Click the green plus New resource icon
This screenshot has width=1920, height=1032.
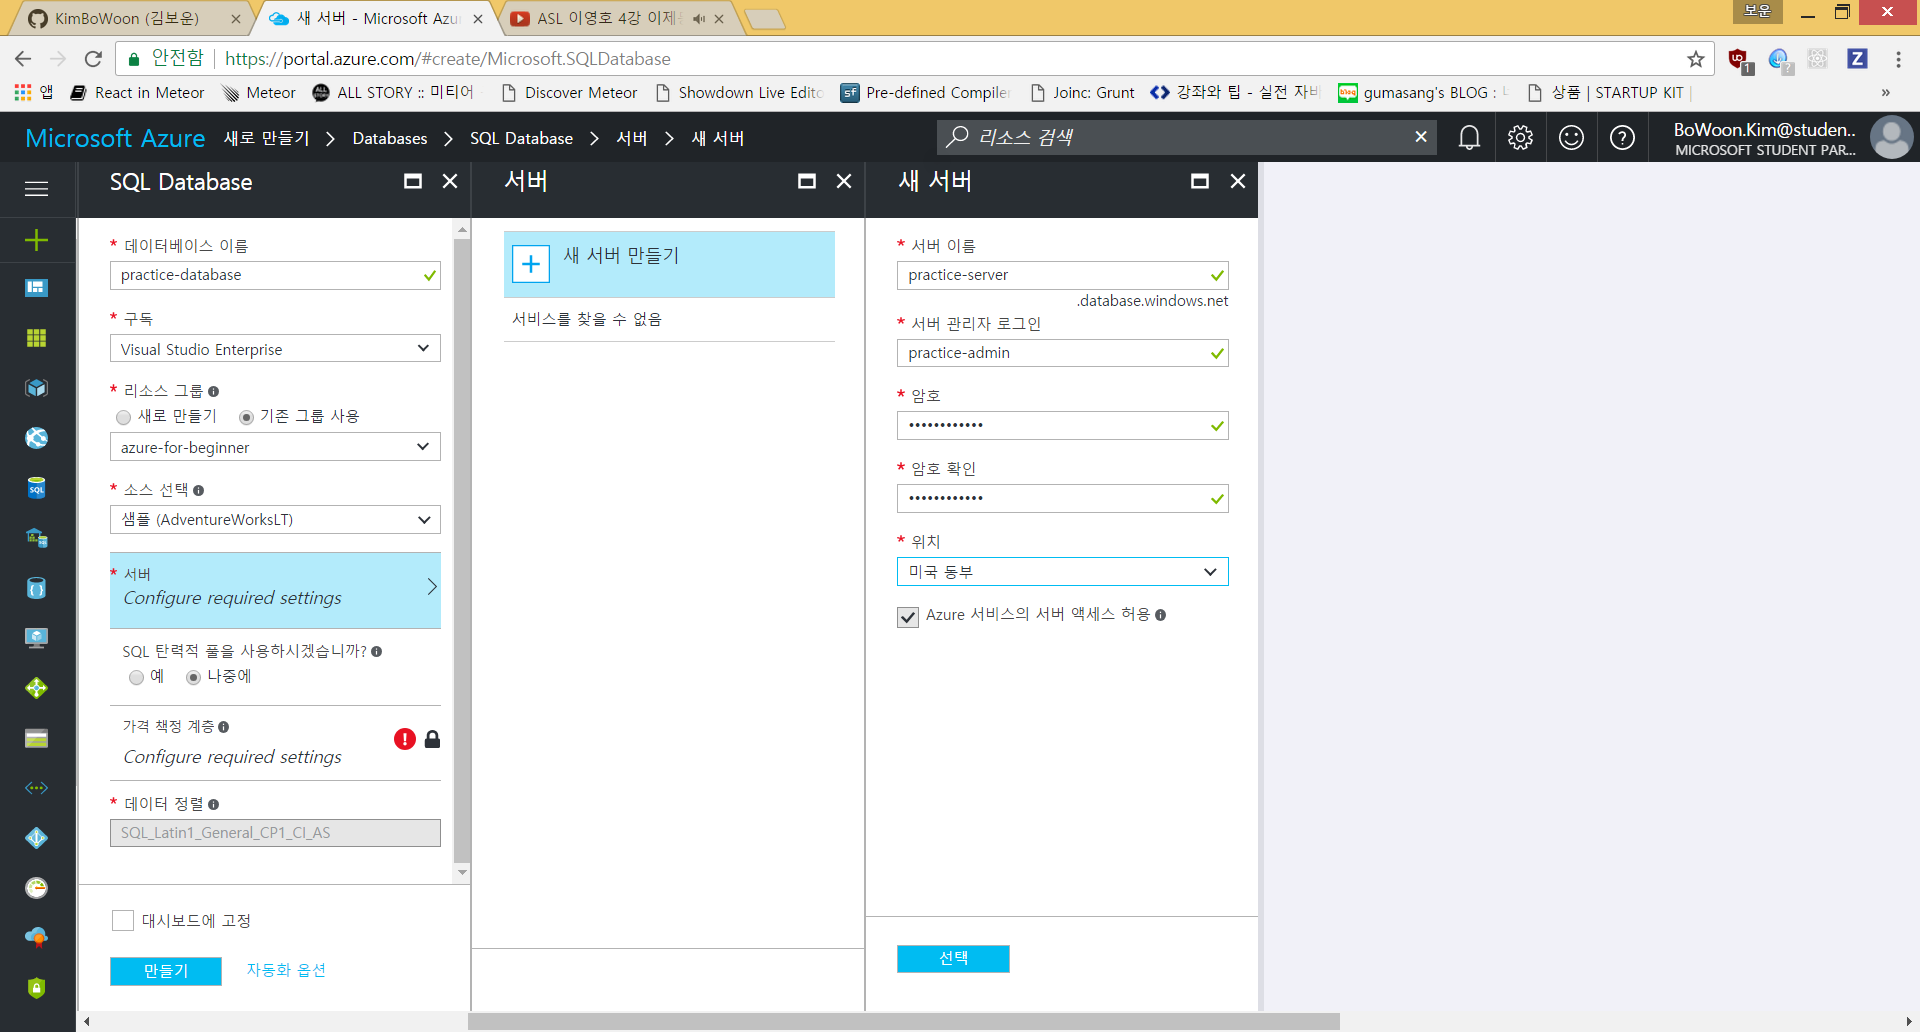[37, 240]
